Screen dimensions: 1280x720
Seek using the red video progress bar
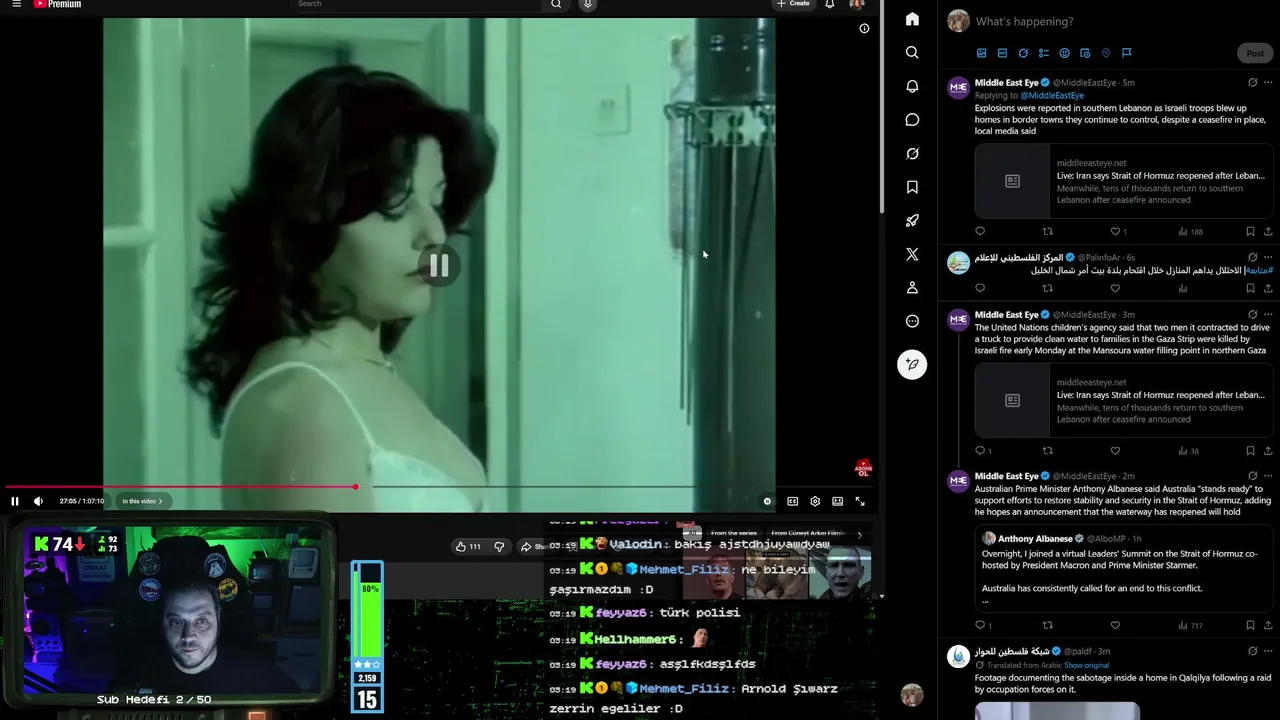pyautogui.click(x=439, y=487)
